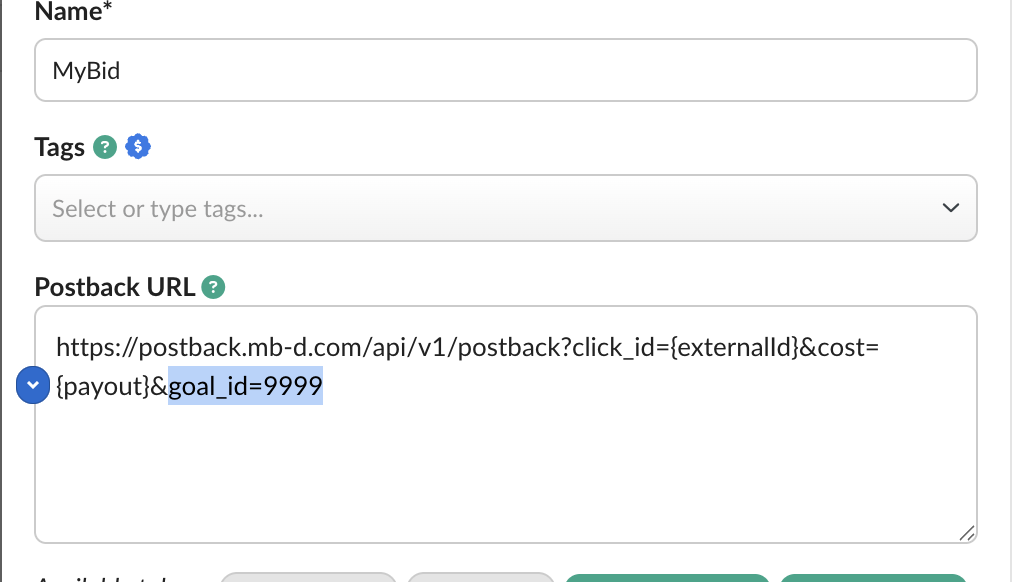Click the Postback URL field label

(115, 288)
